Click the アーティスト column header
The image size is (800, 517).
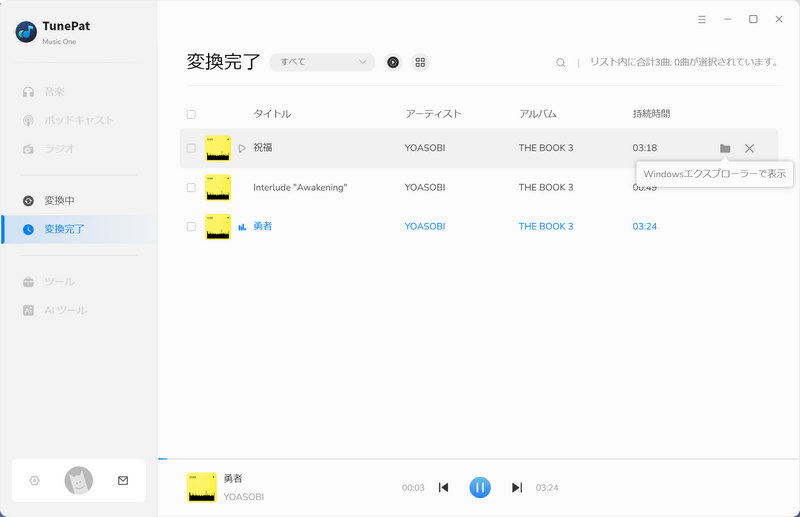(433, 114)
